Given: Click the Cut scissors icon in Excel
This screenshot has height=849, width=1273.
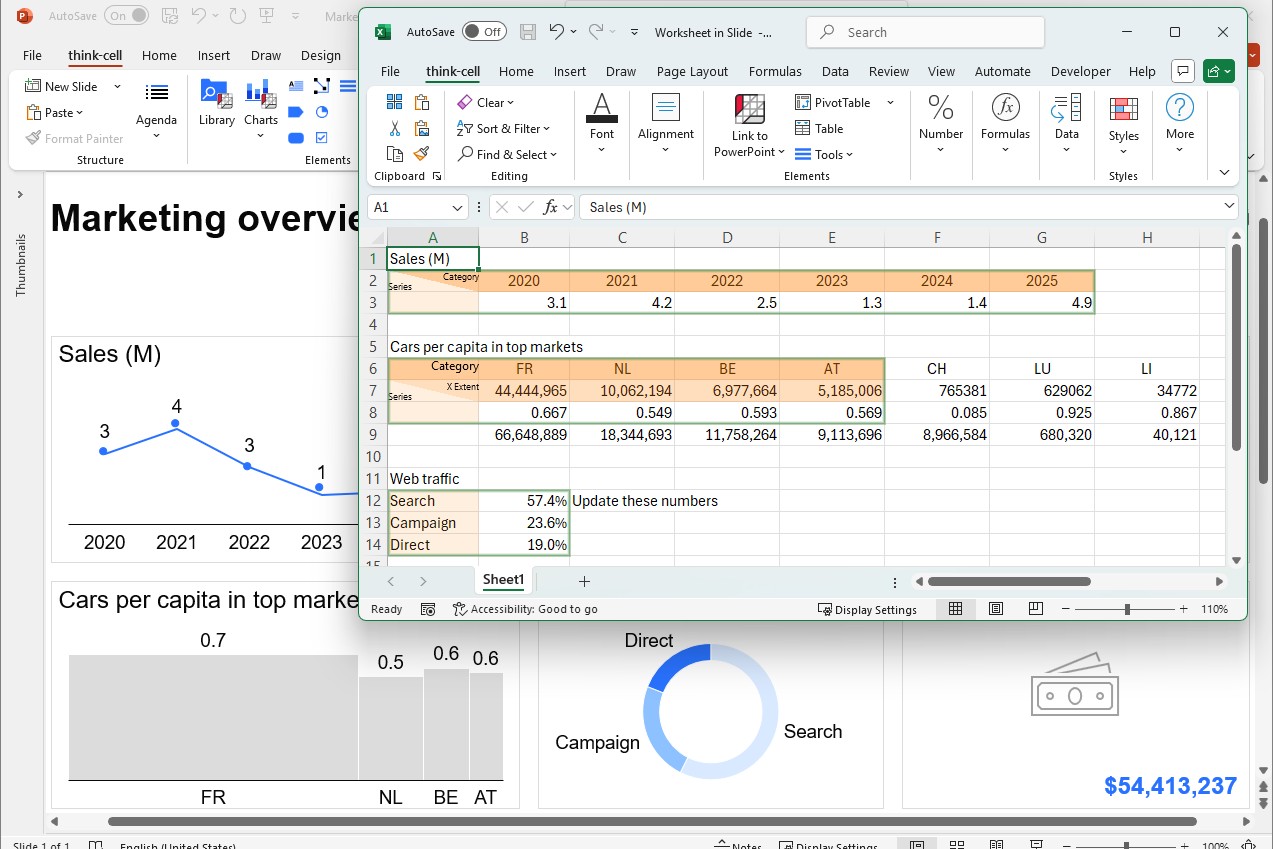Looking at the screenshot, I should 394,129.
